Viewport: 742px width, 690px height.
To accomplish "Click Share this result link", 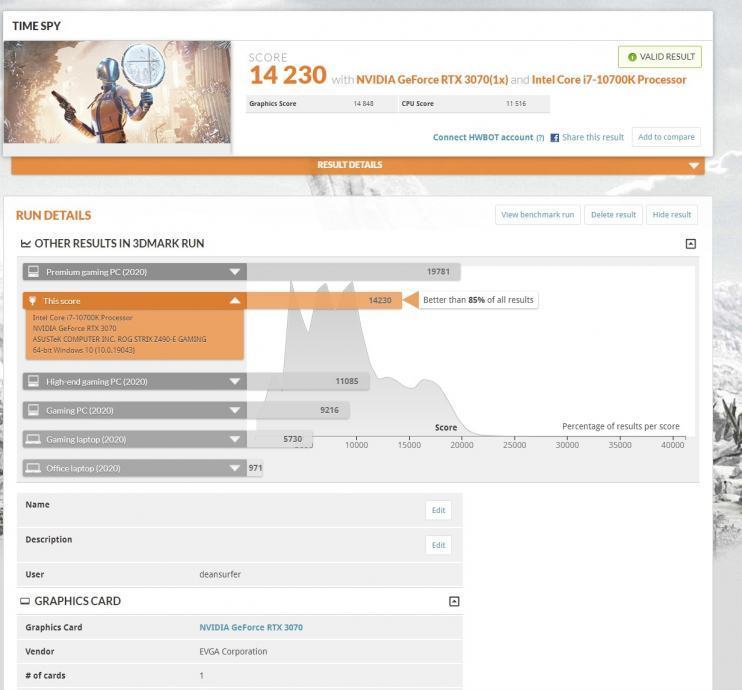I will (x=592, y=137).
